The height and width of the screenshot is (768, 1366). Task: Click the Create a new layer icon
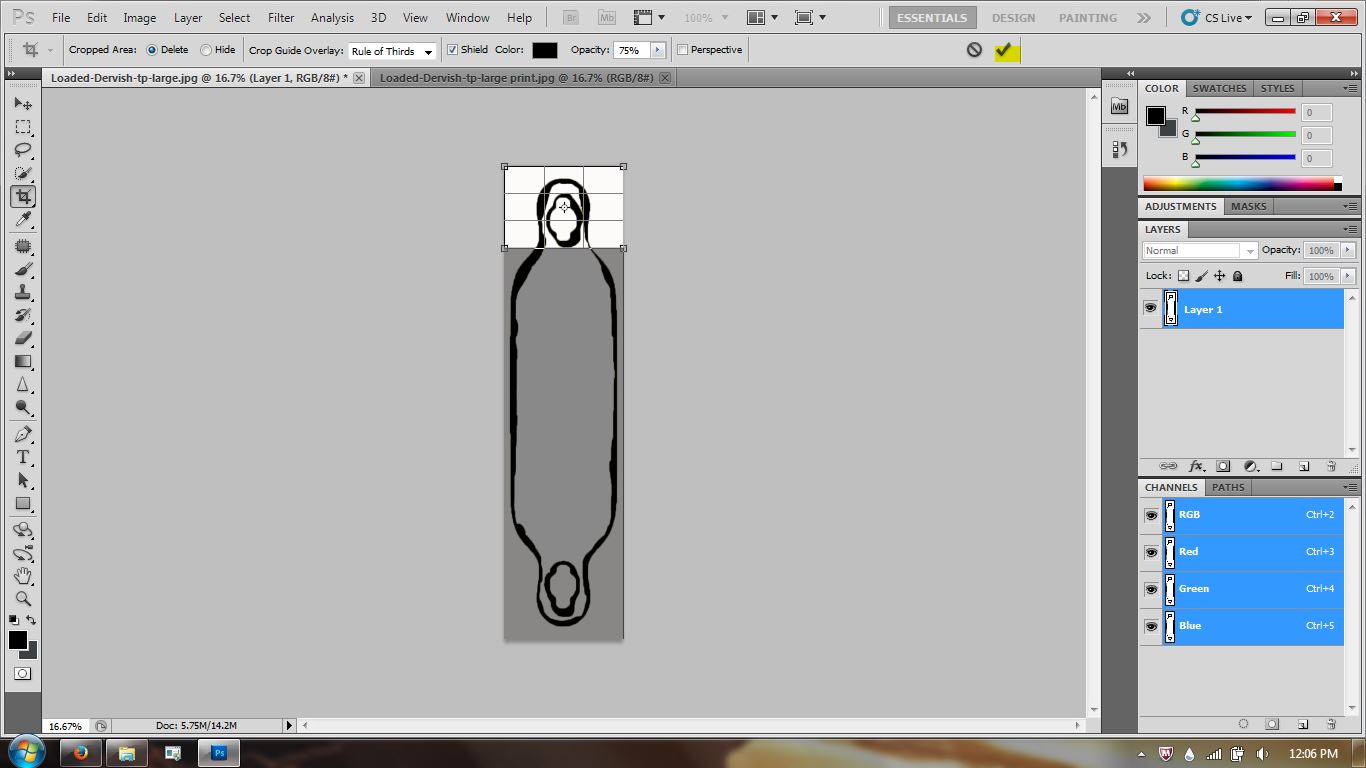pos(1304,466)
